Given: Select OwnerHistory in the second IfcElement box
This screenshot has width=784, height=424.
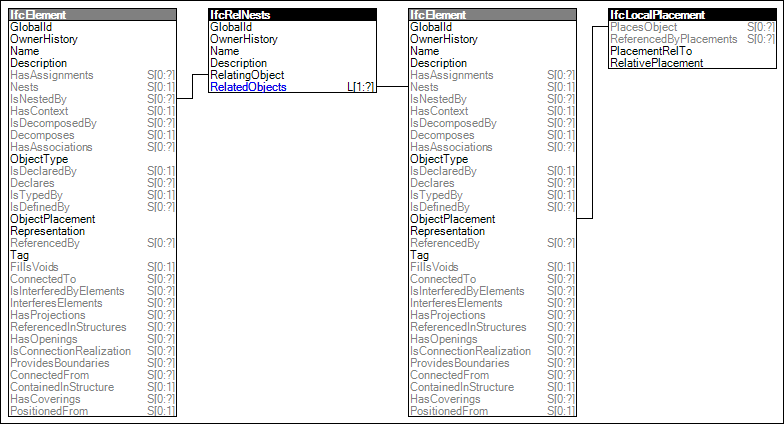Looking at the screenshot, I should click(444, 39).
